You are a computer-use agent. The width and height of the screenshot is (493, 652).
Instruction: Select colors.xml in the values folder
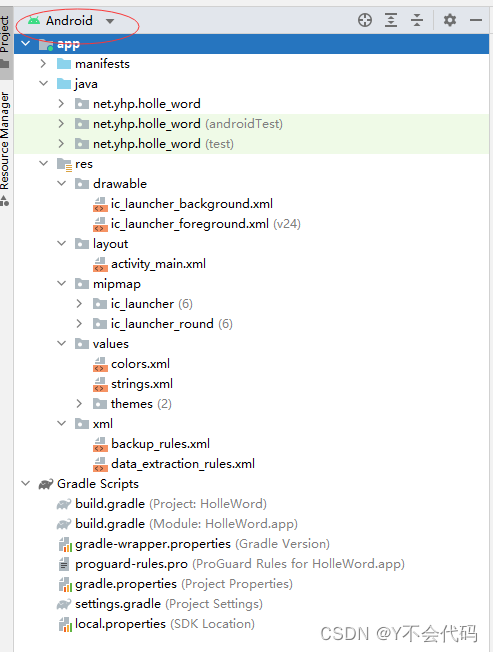coord(141,364)
